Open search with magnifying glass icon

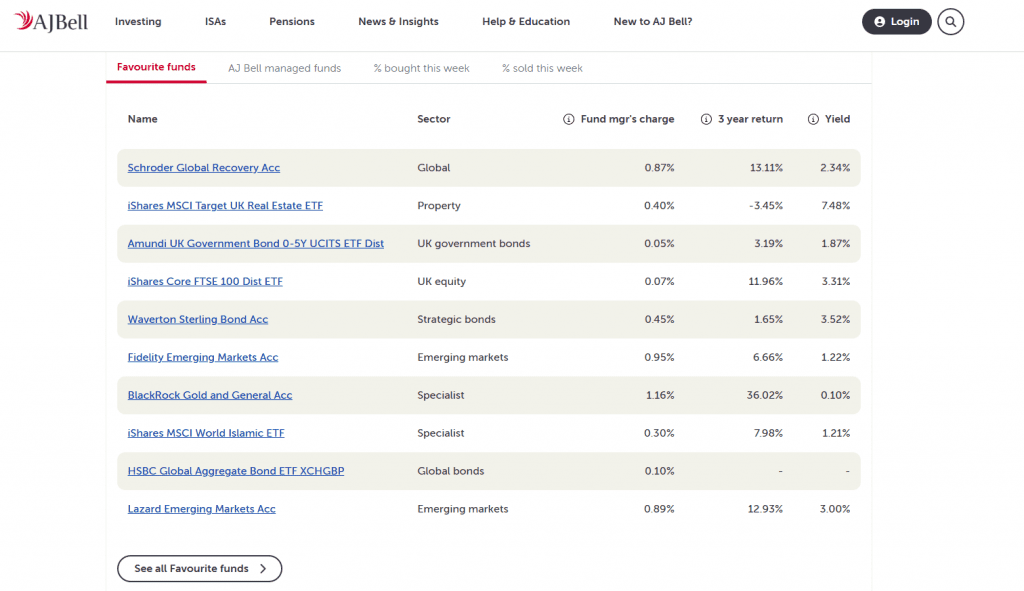click(950, 22)
